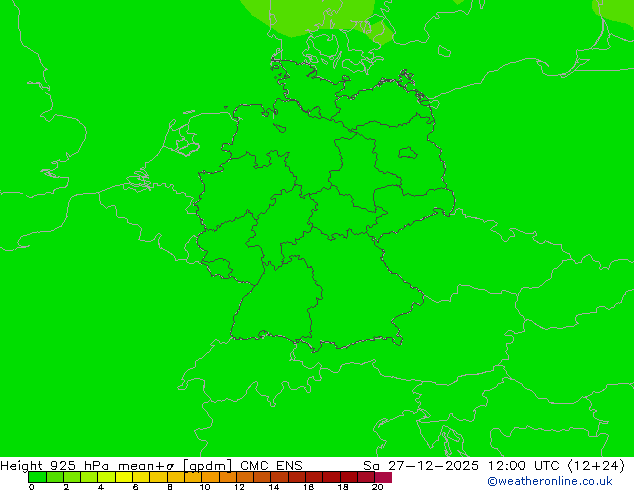Click the legend number label '20'

[377, 487]
